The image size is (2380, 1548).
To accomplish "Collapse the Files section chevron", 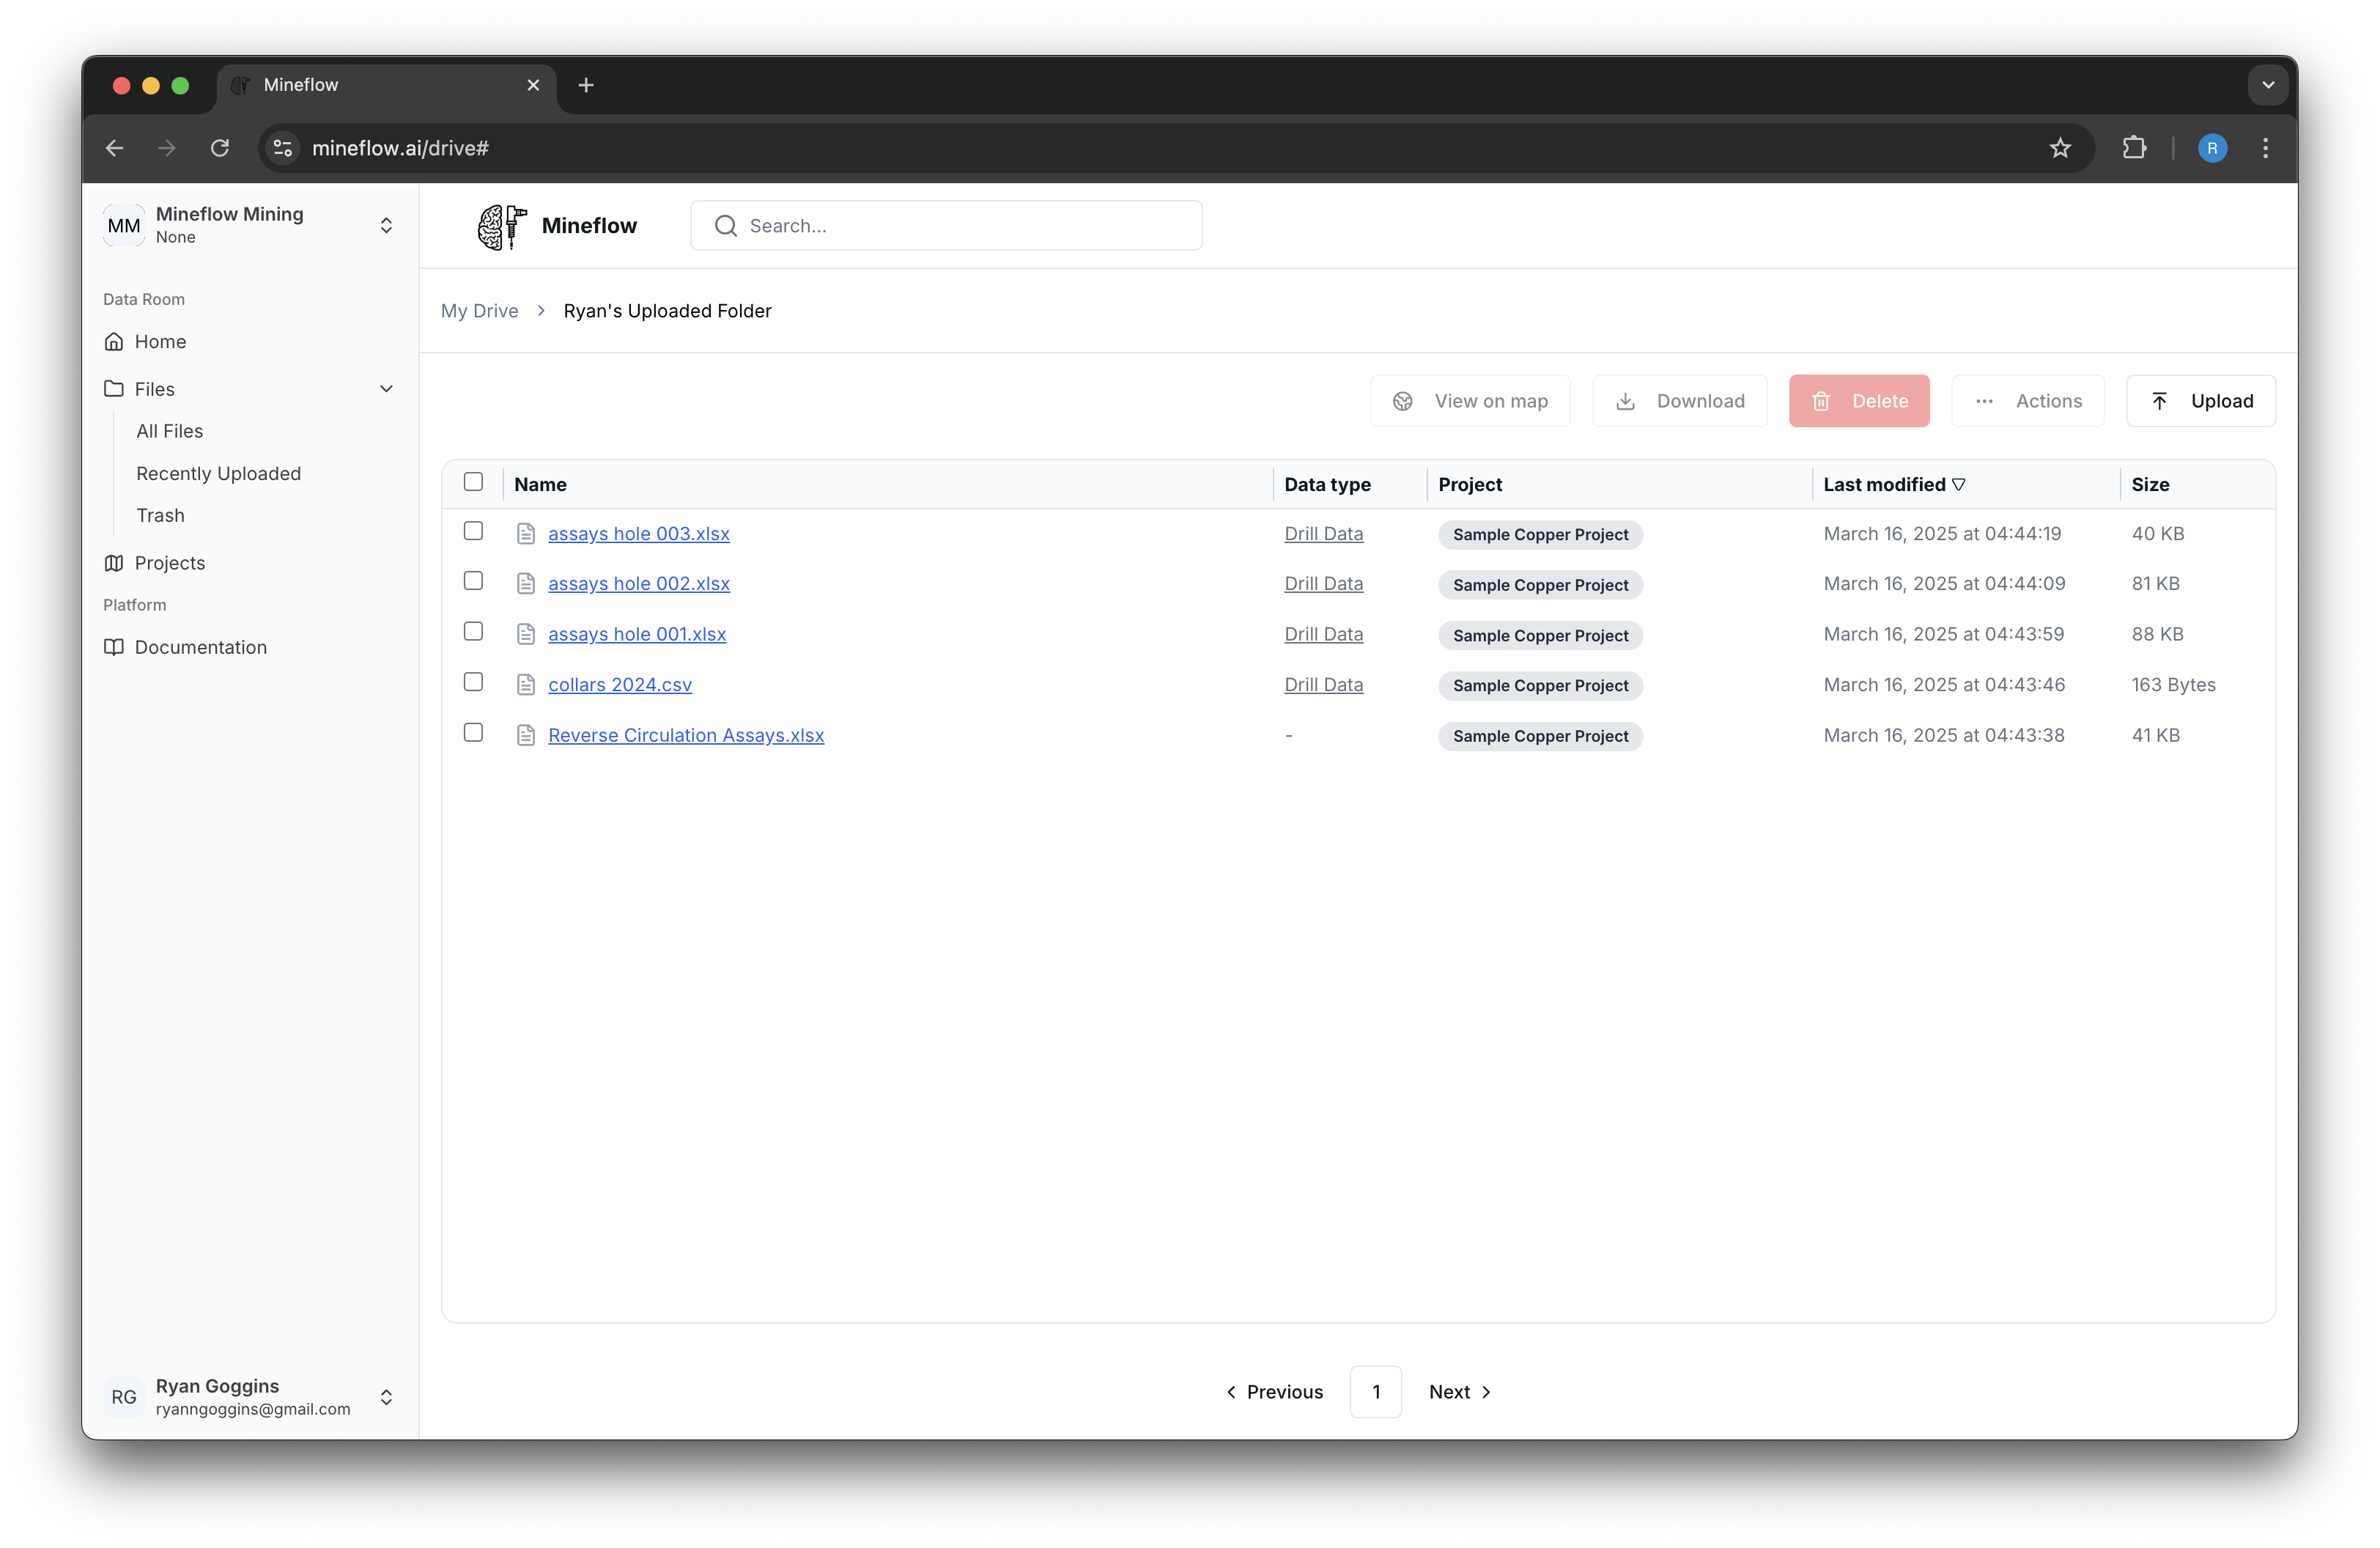I will [386, 389].
